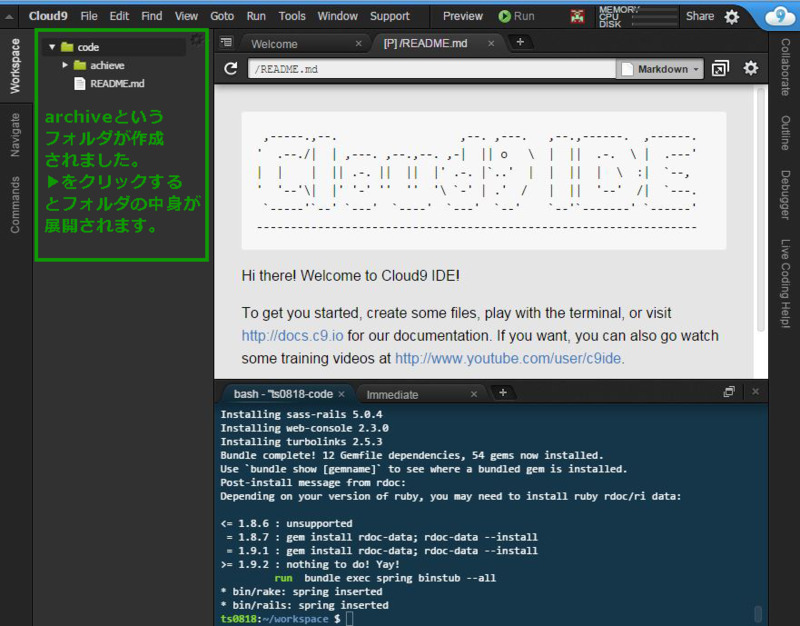Open the Markdown preview type dropdown

661,69
